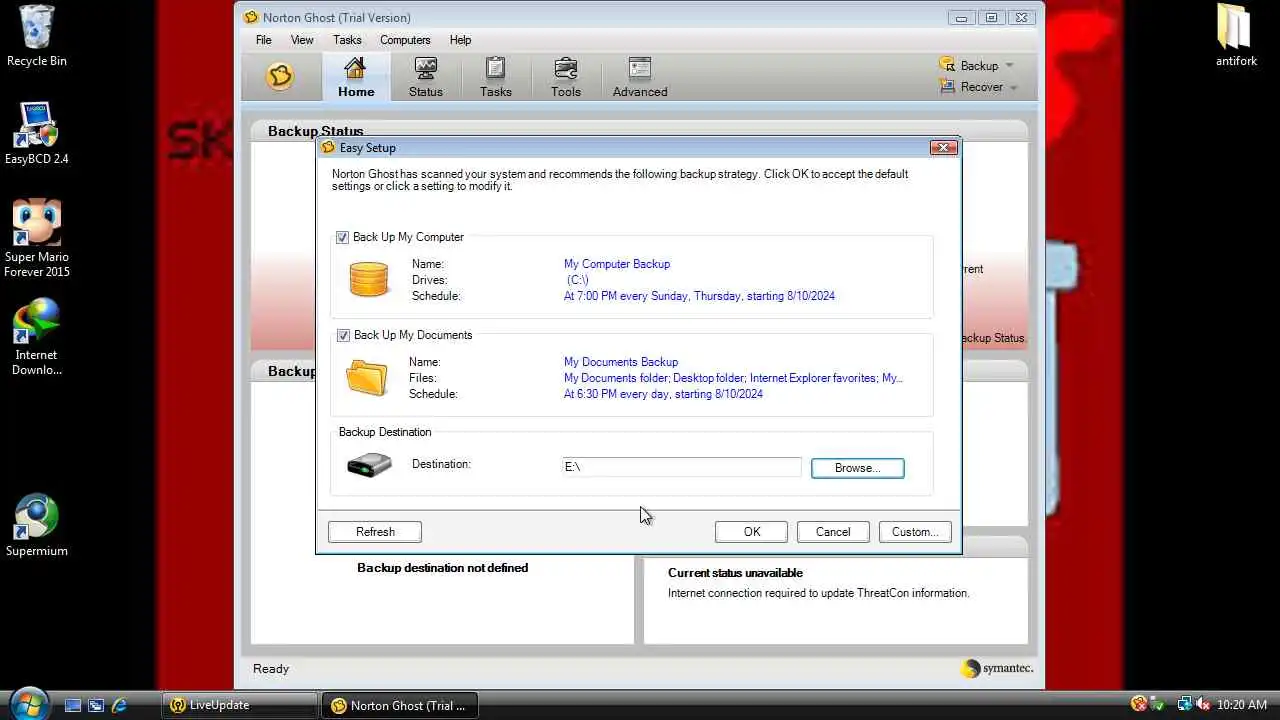Switch to the LiveUpdate taskbar window

point(239,705)
